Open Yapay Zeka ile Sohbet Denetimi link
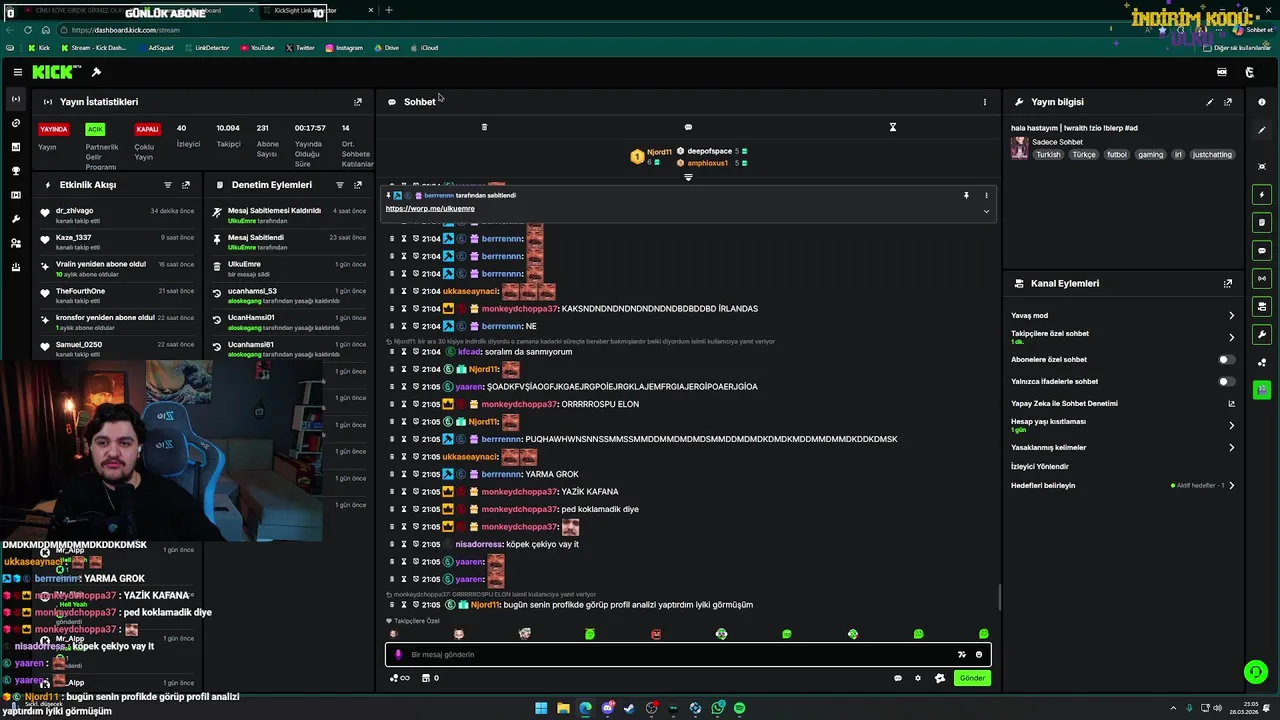This screenshot has height=720, width=1280. (1231, 404)
